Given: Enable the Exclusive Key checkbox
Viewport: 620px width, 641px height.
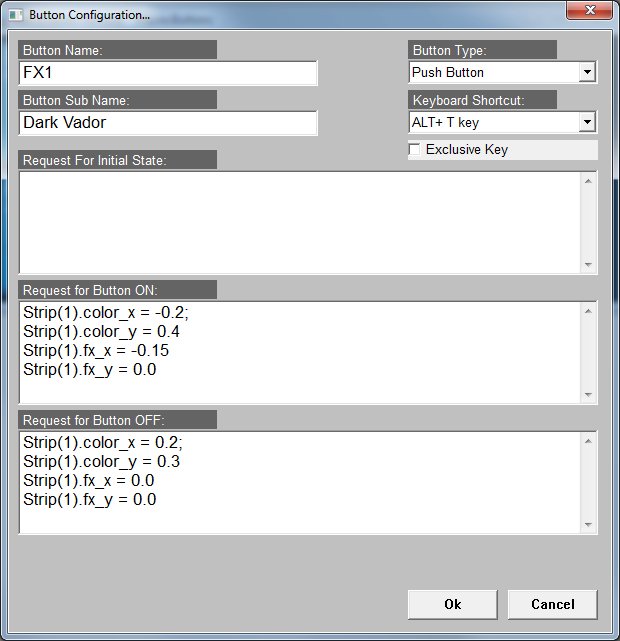Looking at the screenshot, I should point(415,150).
